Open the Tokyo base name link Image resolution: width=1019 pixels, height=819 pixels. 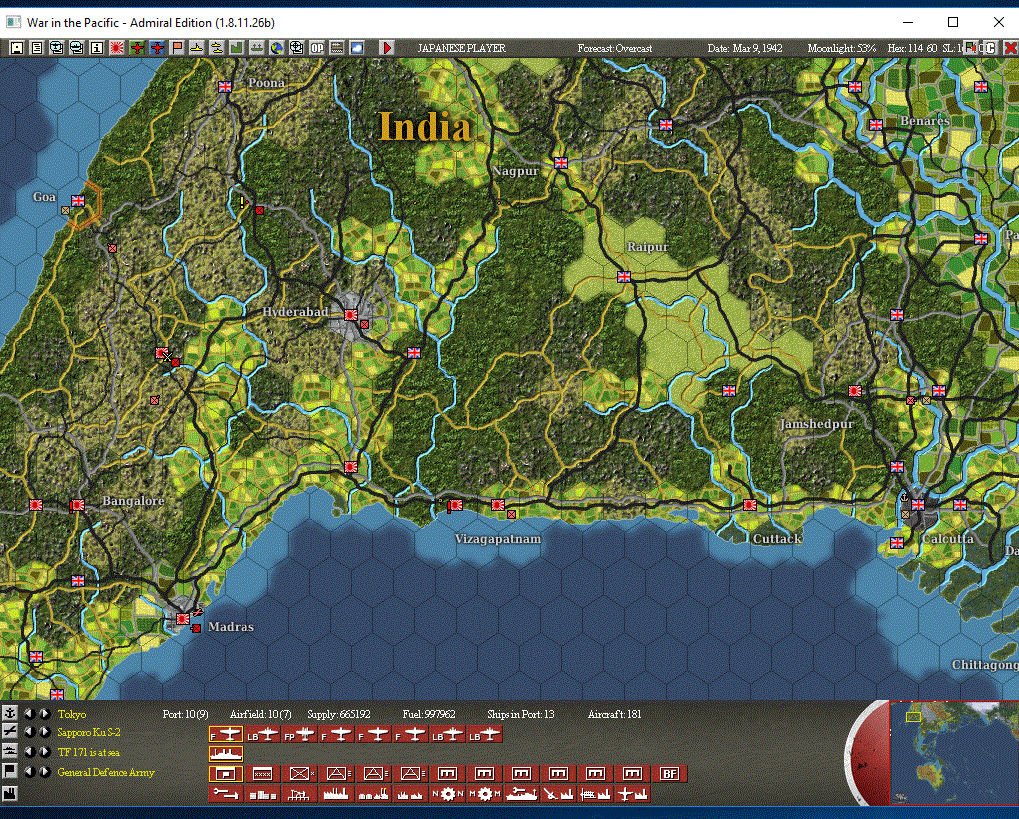[71, 714]
